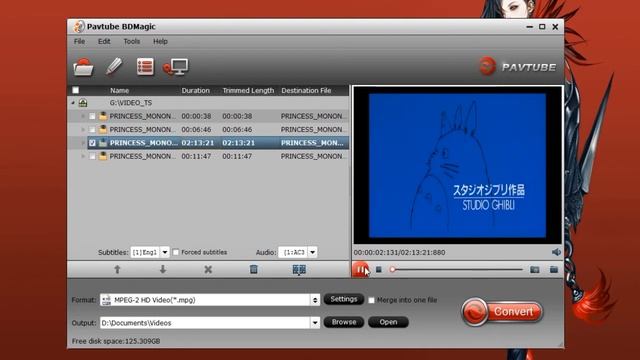Pause the preview playback
640x360 pixels.
360,269
